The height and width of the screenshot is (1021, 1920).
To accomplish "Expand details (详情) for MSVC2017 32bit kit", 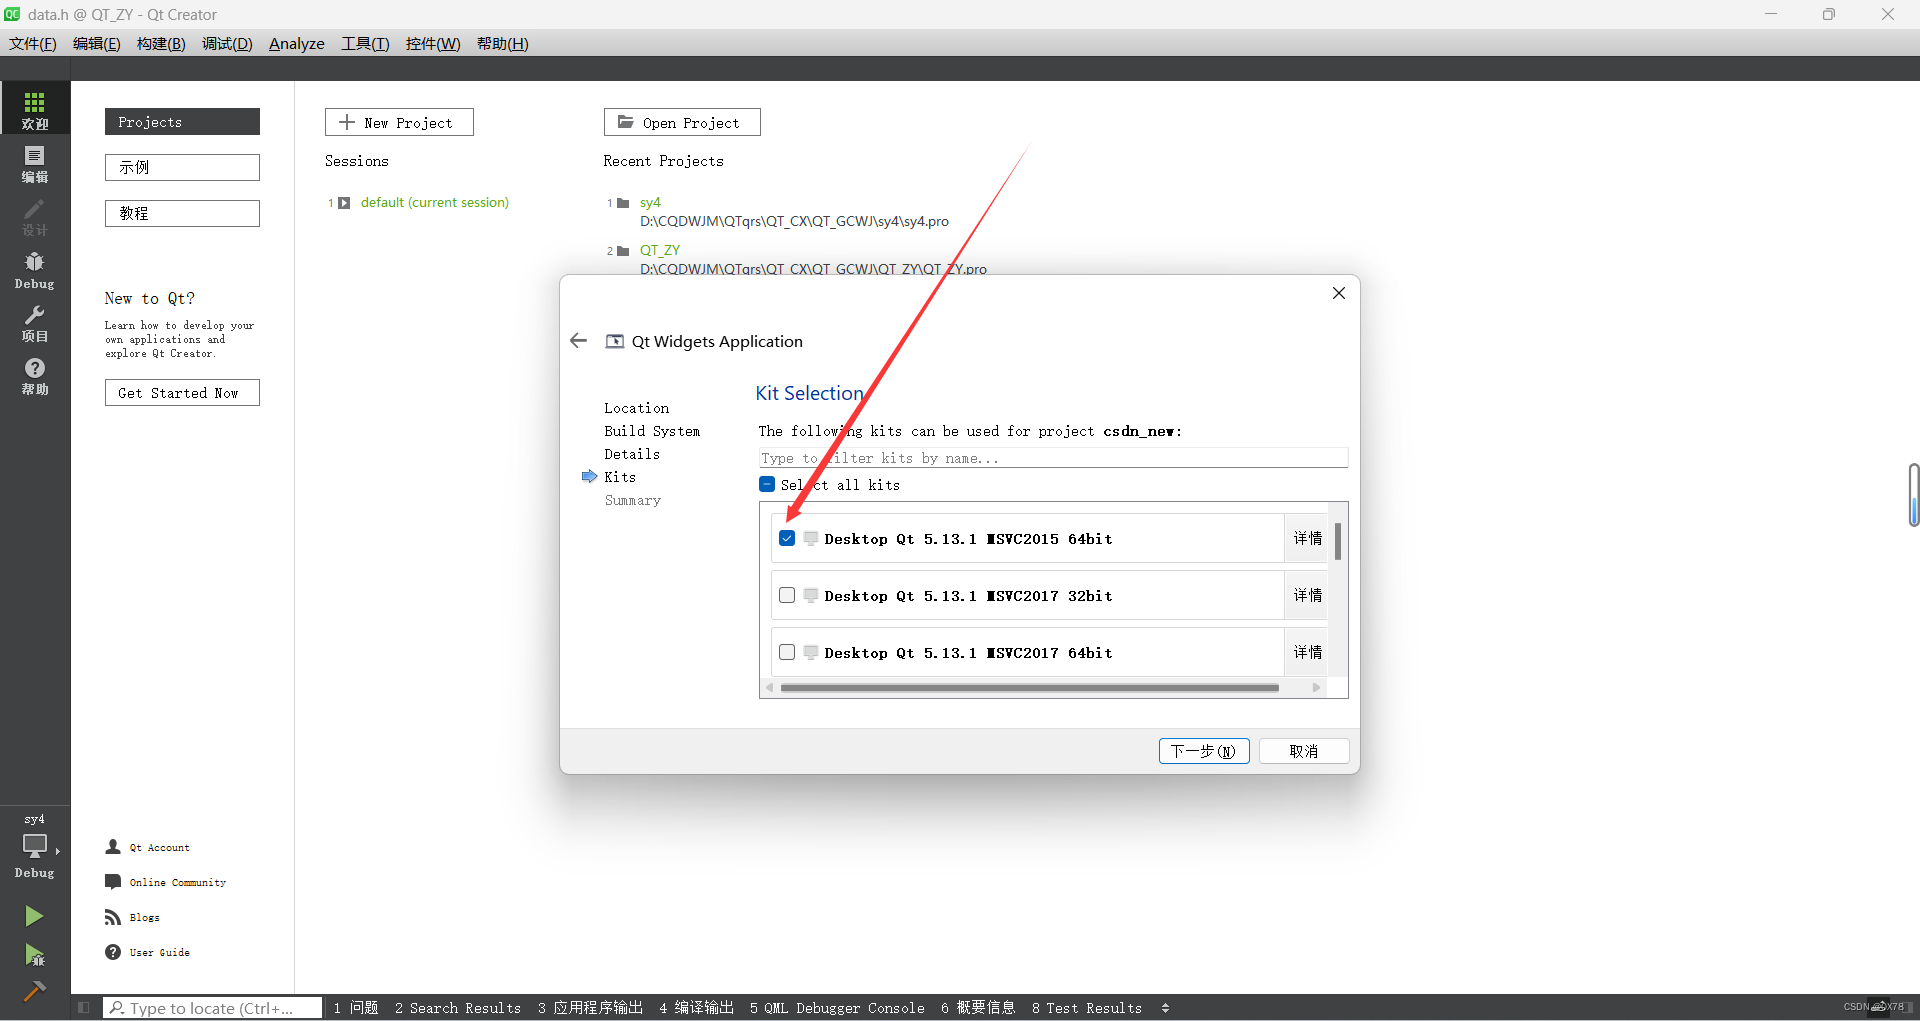I will pyautogui.click(x=1307, y=595).
